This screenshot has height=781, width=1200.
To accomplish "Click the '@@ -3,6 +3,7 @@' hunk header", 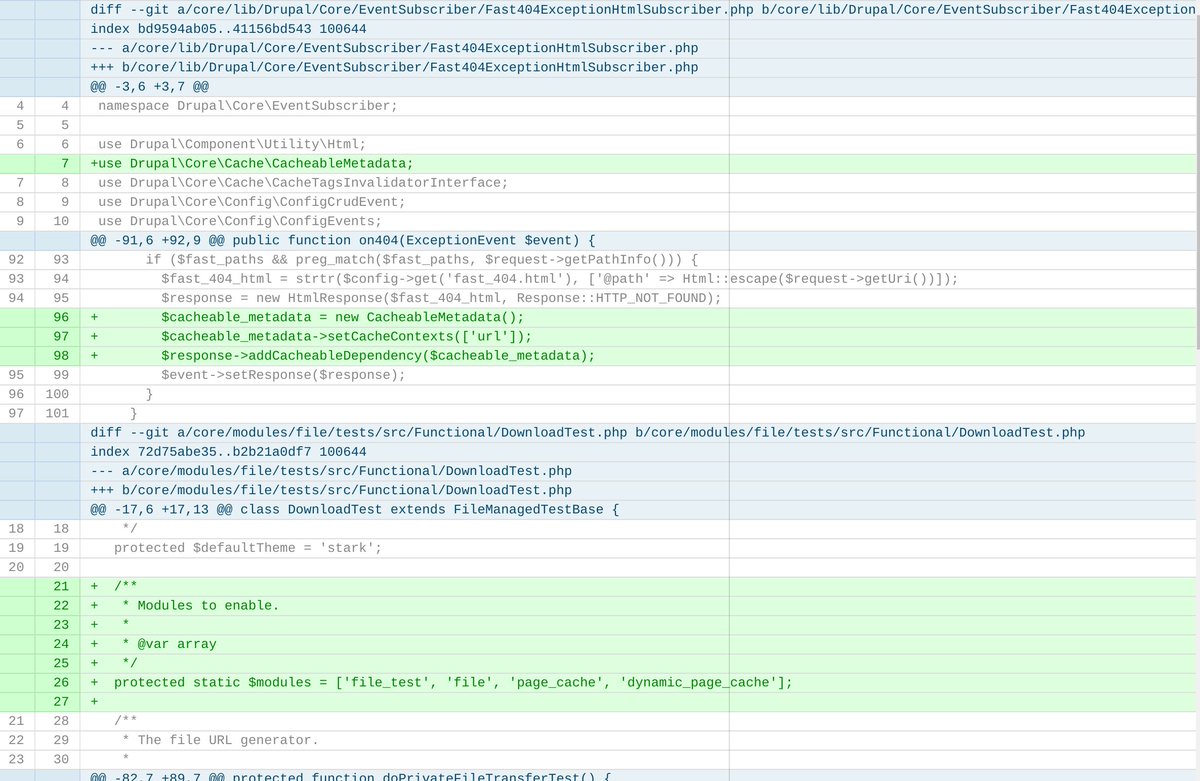I will click(150, 87).
